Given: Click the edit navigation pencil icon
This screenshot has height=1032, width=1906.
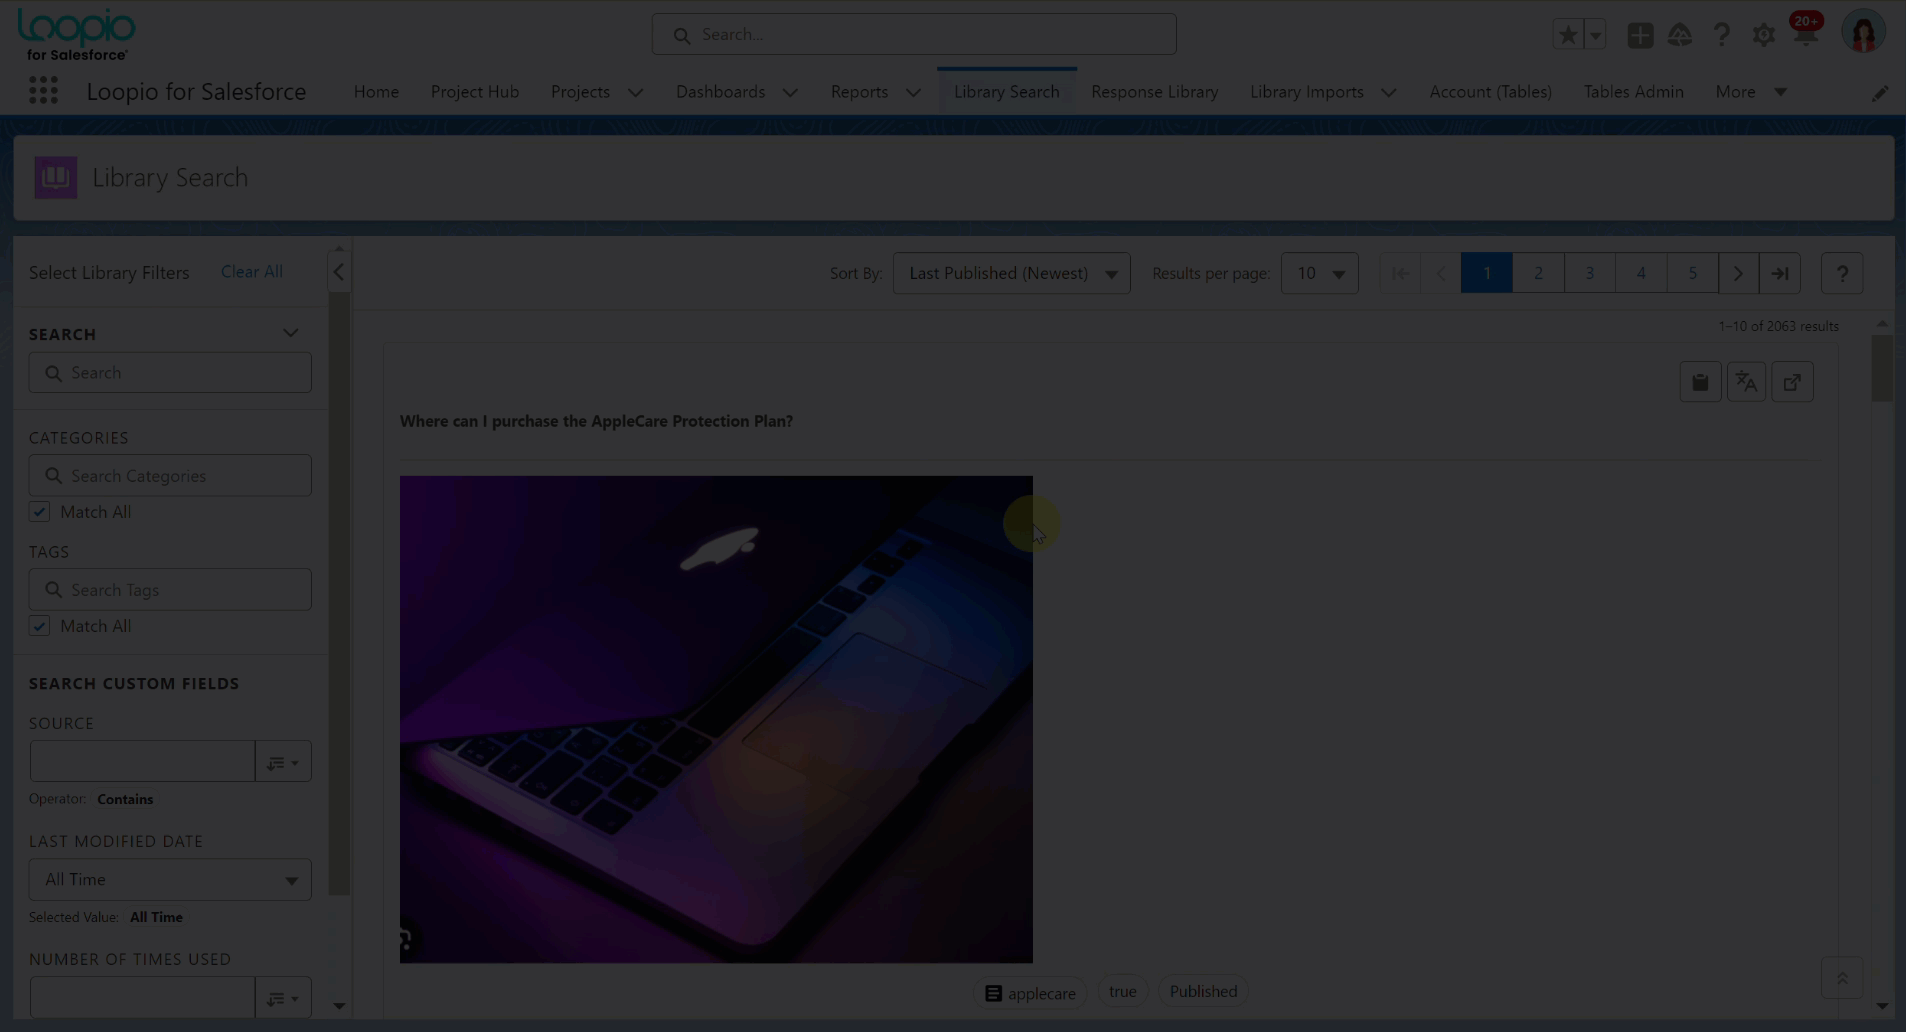Looking at the screenshot, I should point(1880,92).
